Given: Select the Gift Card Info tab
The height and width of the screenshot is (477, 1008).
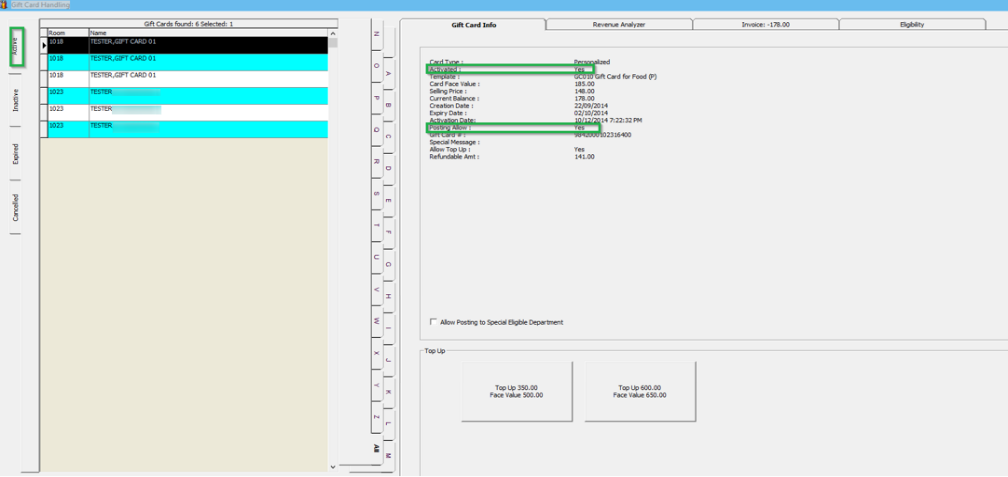Looking at the screenshot, I should [472, 25].
